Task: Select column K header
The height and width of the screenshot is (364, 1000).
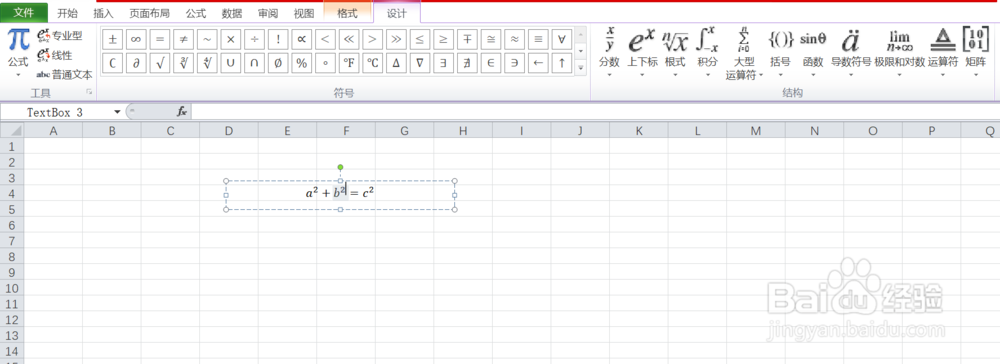Action: coord(638,131)
